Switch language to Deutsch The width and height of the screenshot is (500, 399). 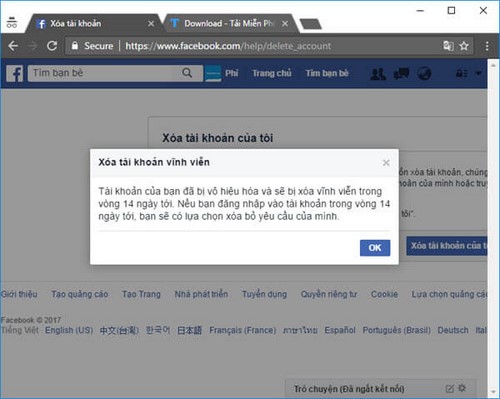pos(453,330)
